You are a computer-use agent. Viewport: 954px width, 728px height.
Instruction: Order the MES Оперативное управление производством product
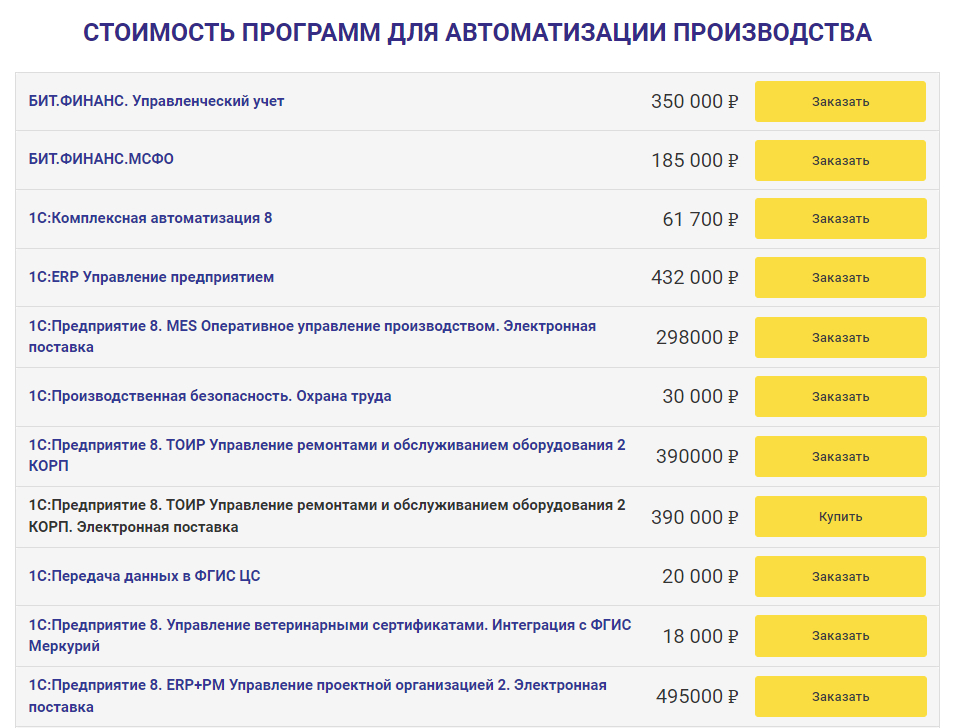[x=840, y=338]
